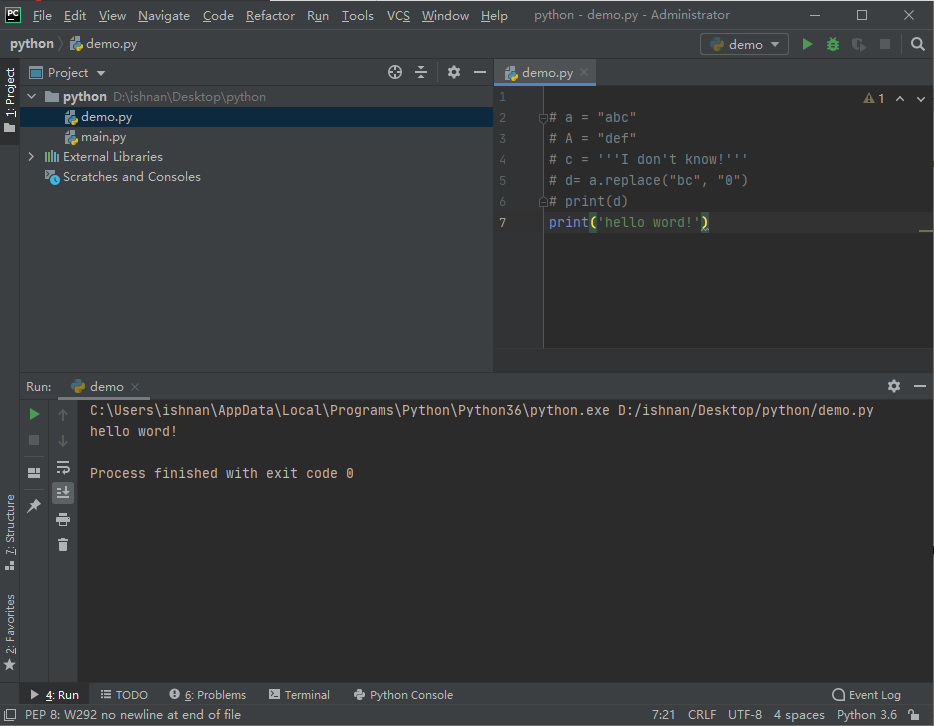Toggle tool window buttons icon in status bar
The height and width of the screenshot is (726, 934).
[x=10, y=714]
